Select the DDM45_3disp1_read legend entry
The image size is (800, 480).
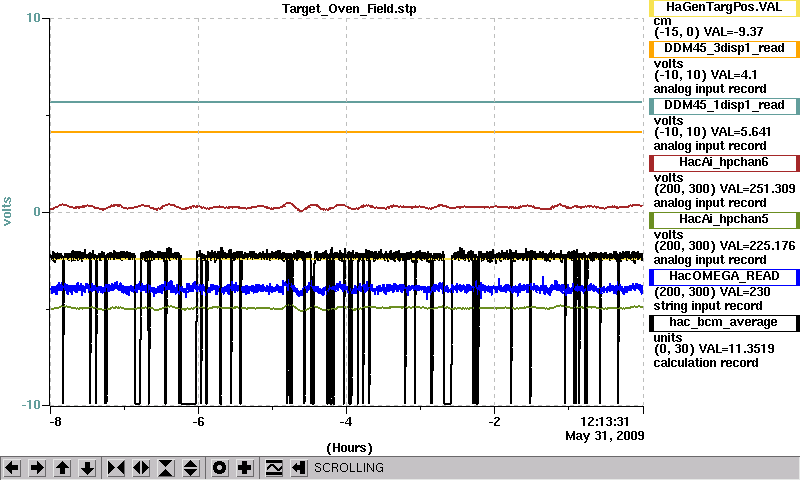pyautogui.click(x=724, y=49)
